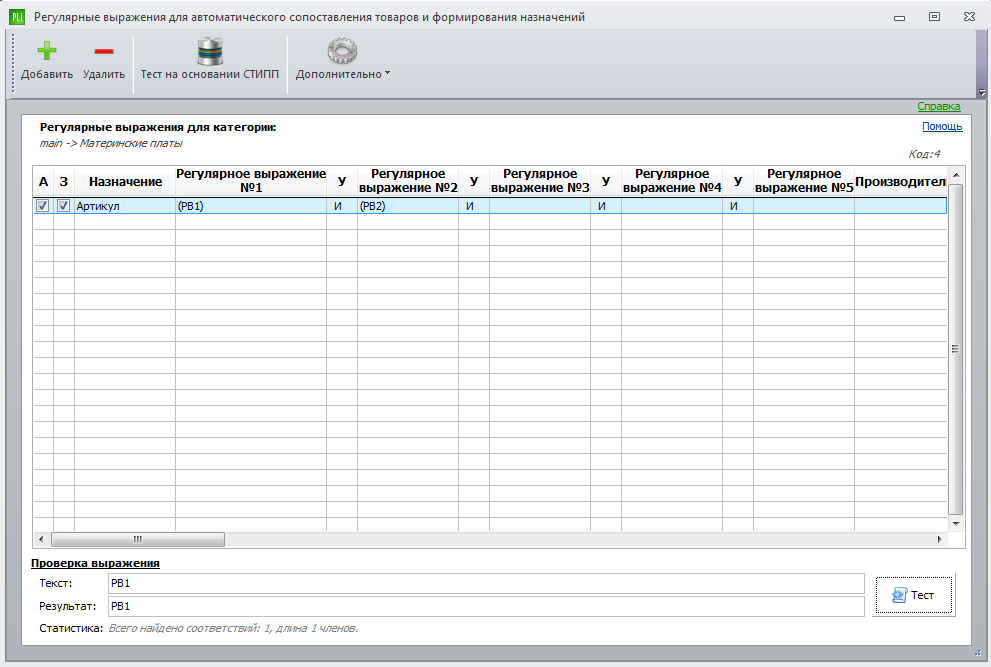This screenshot has height=667, width=991.
Task: Click the И condition after expression №4
Action: pyautogui.click(x=738, y=205)
